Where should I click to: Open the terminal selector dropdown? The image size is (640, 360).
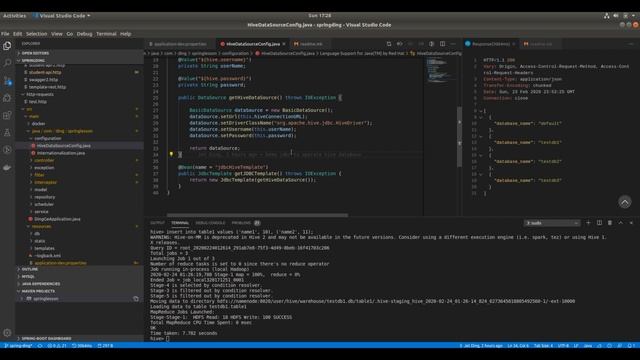pyautogui.click(x=552, y=223)
